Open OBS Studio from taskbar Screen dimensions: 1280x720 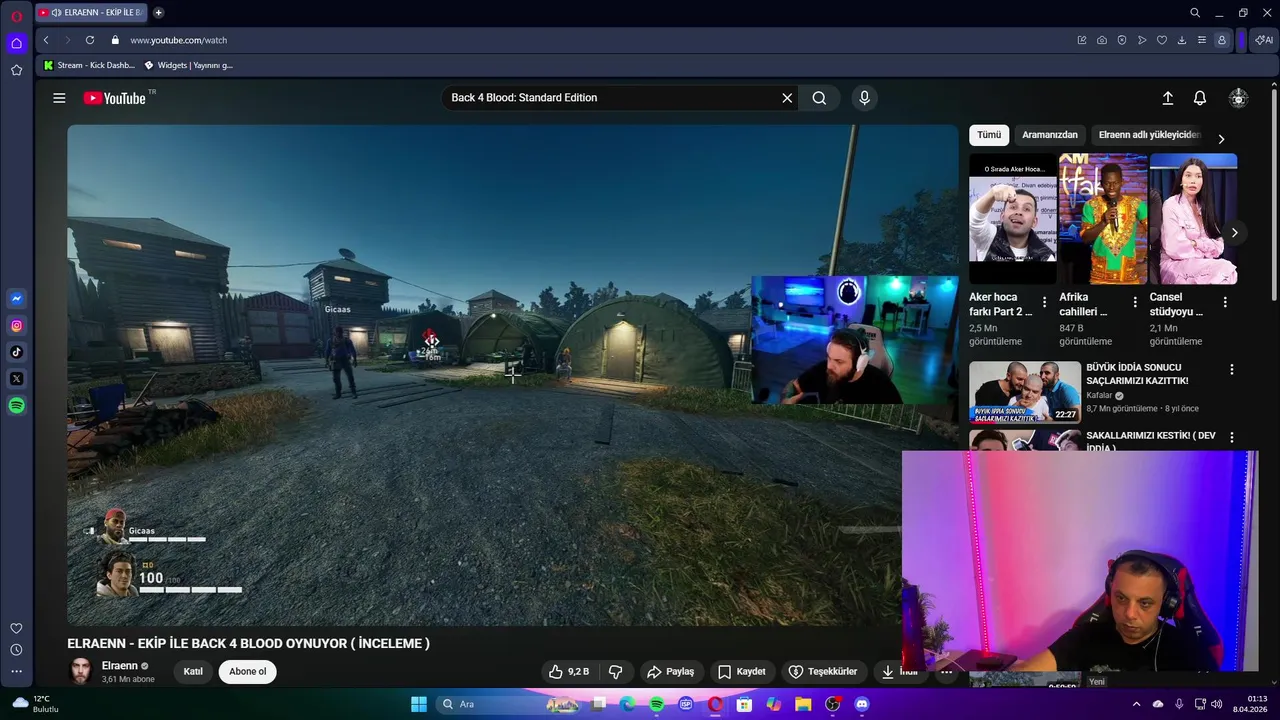click(833, 704)
